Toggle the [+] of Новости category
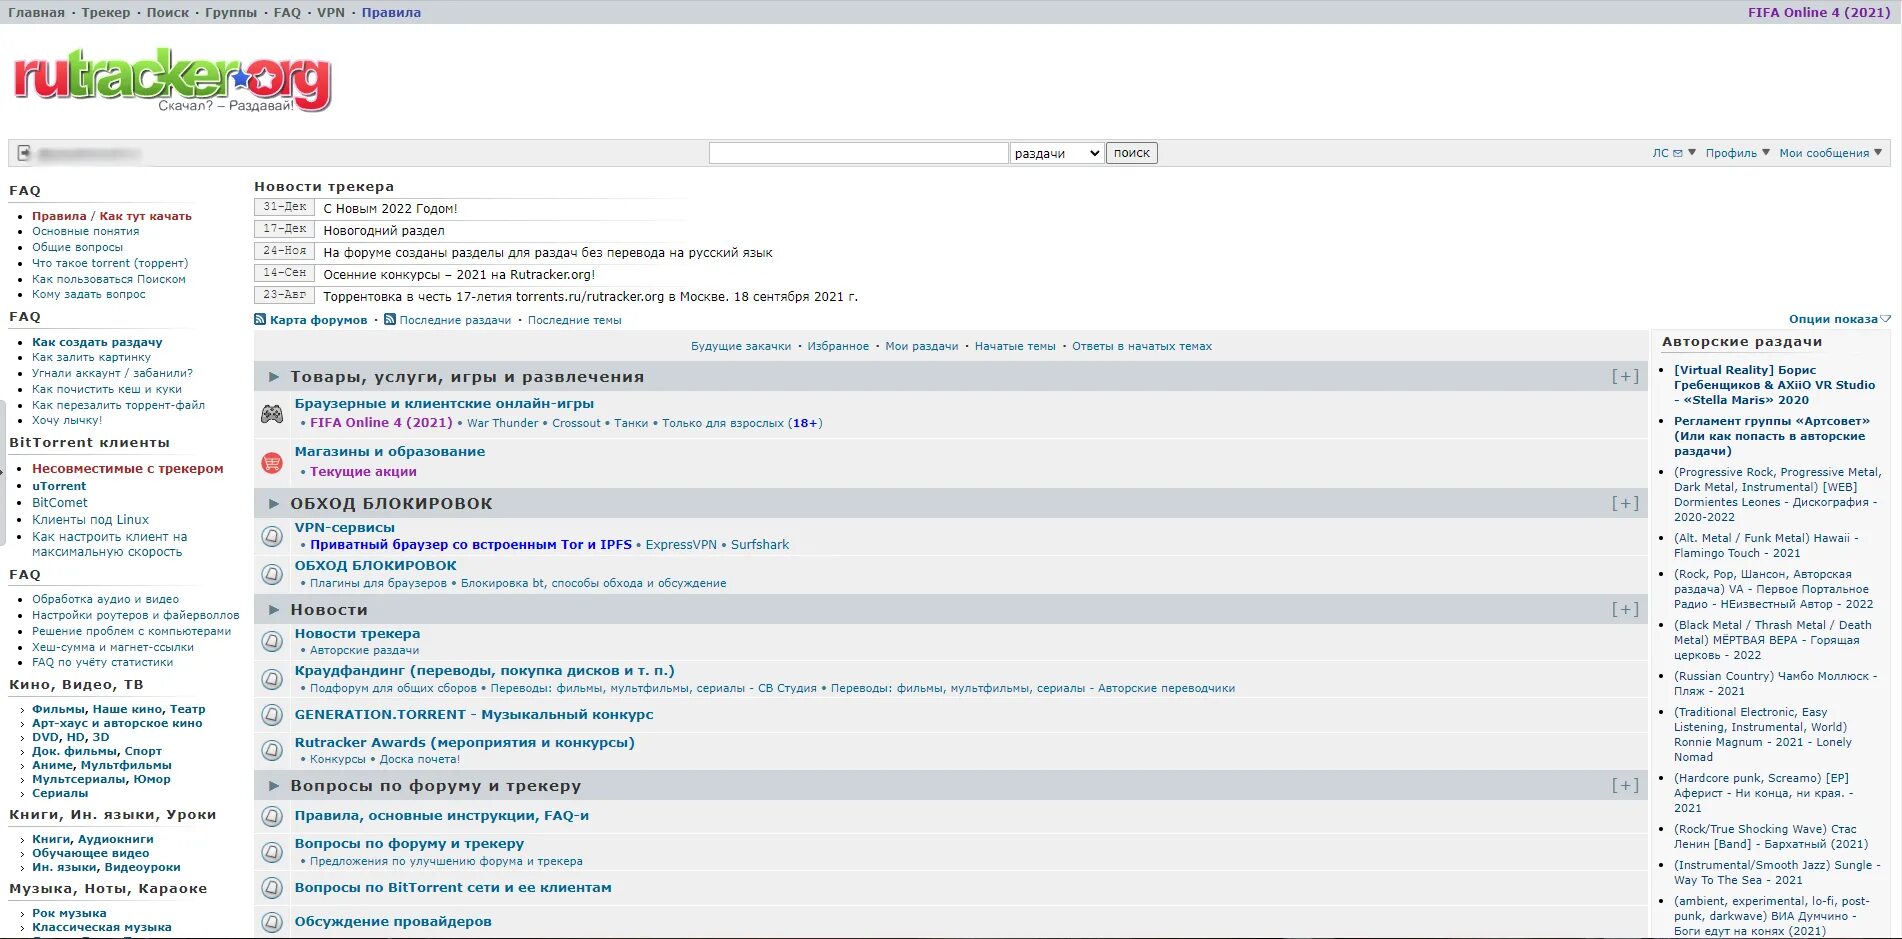Viewport: 1902px width, 939px height. pyautogui.click(x=1625, y=609)
